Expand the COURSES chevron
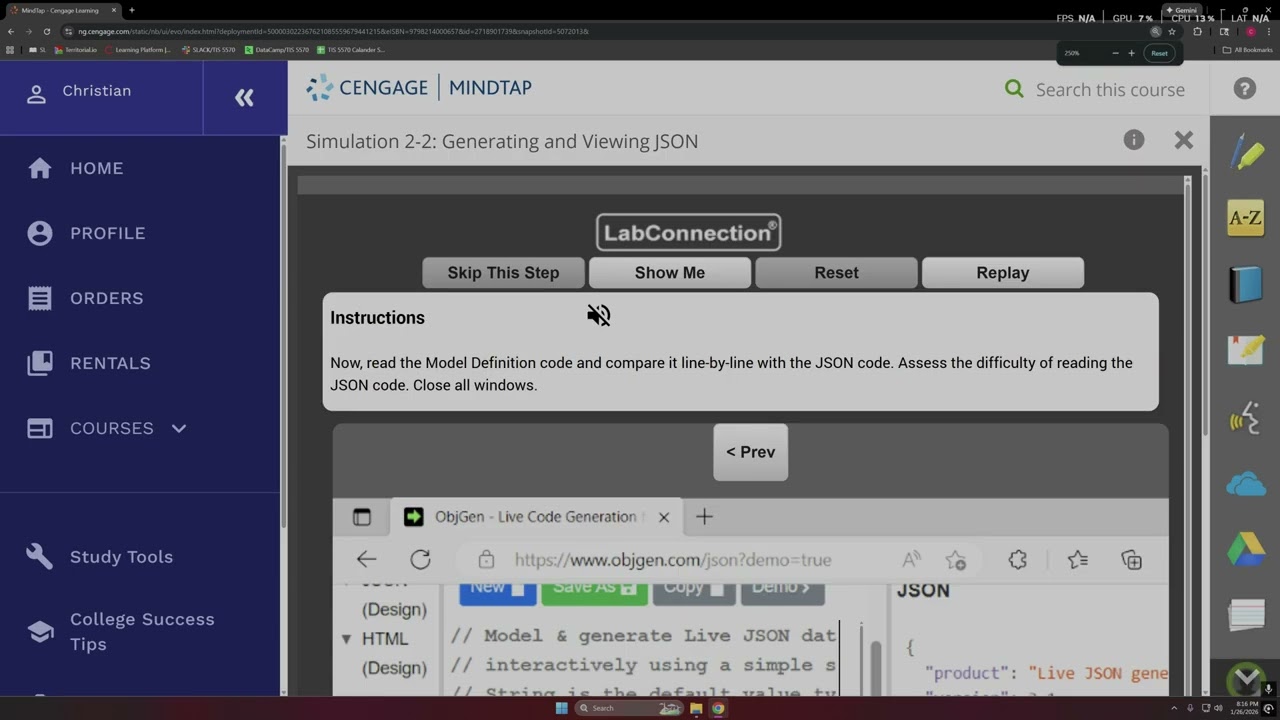1280x720 pixels. pyautogui.click(x=179, y=428)
